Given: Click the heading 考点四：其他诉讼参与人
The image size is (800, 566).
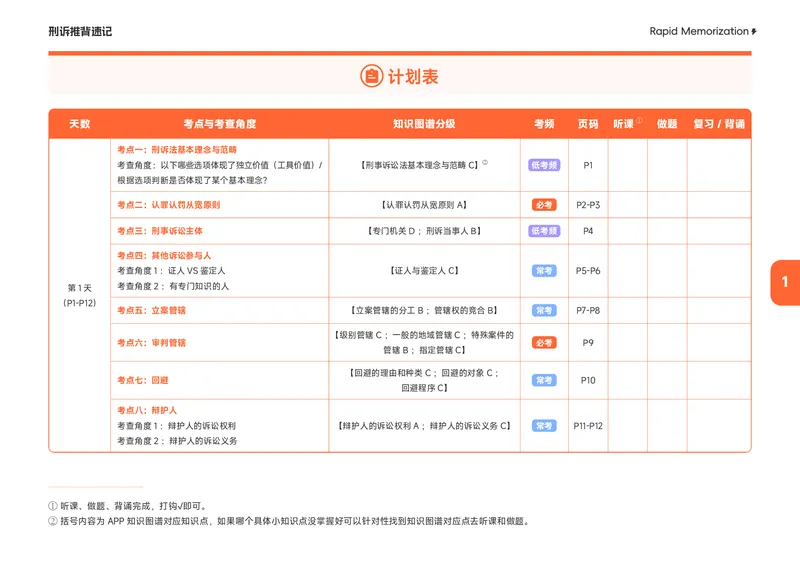Looking at the screenshot, I should tap(164, 255).
